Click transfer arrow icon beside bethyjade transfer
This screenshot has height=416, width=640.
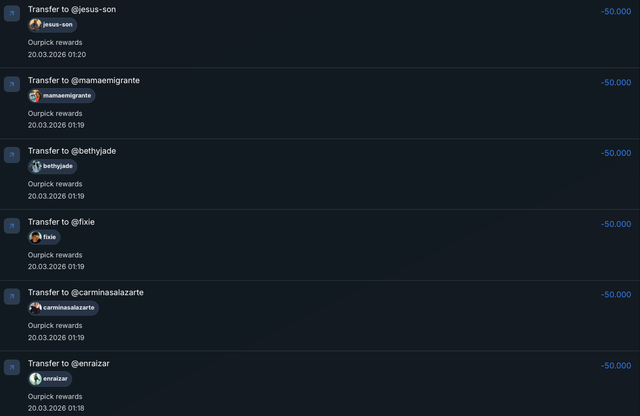click(x=12, y=155)
